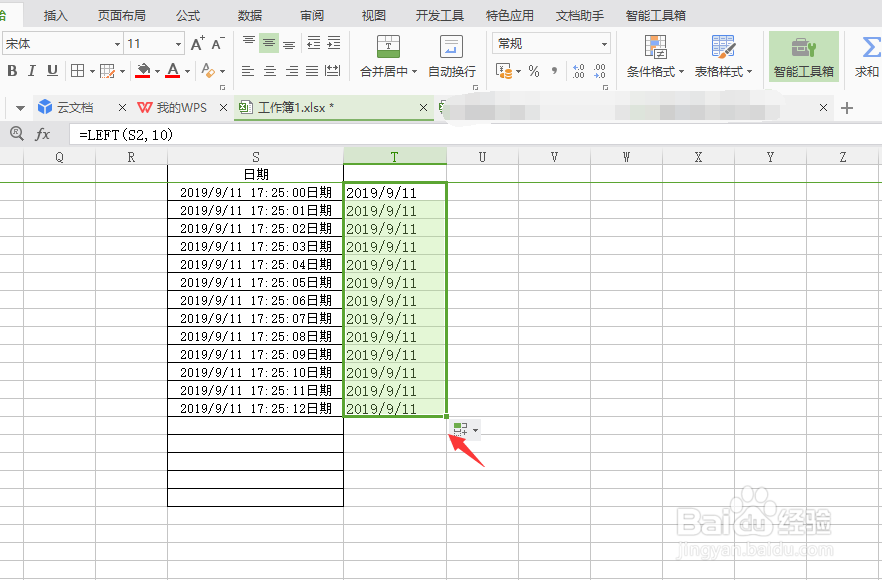882x580 pixels.
Task: Toggle italic formatting
Action: pyautogui.click(x=32, y=71)
